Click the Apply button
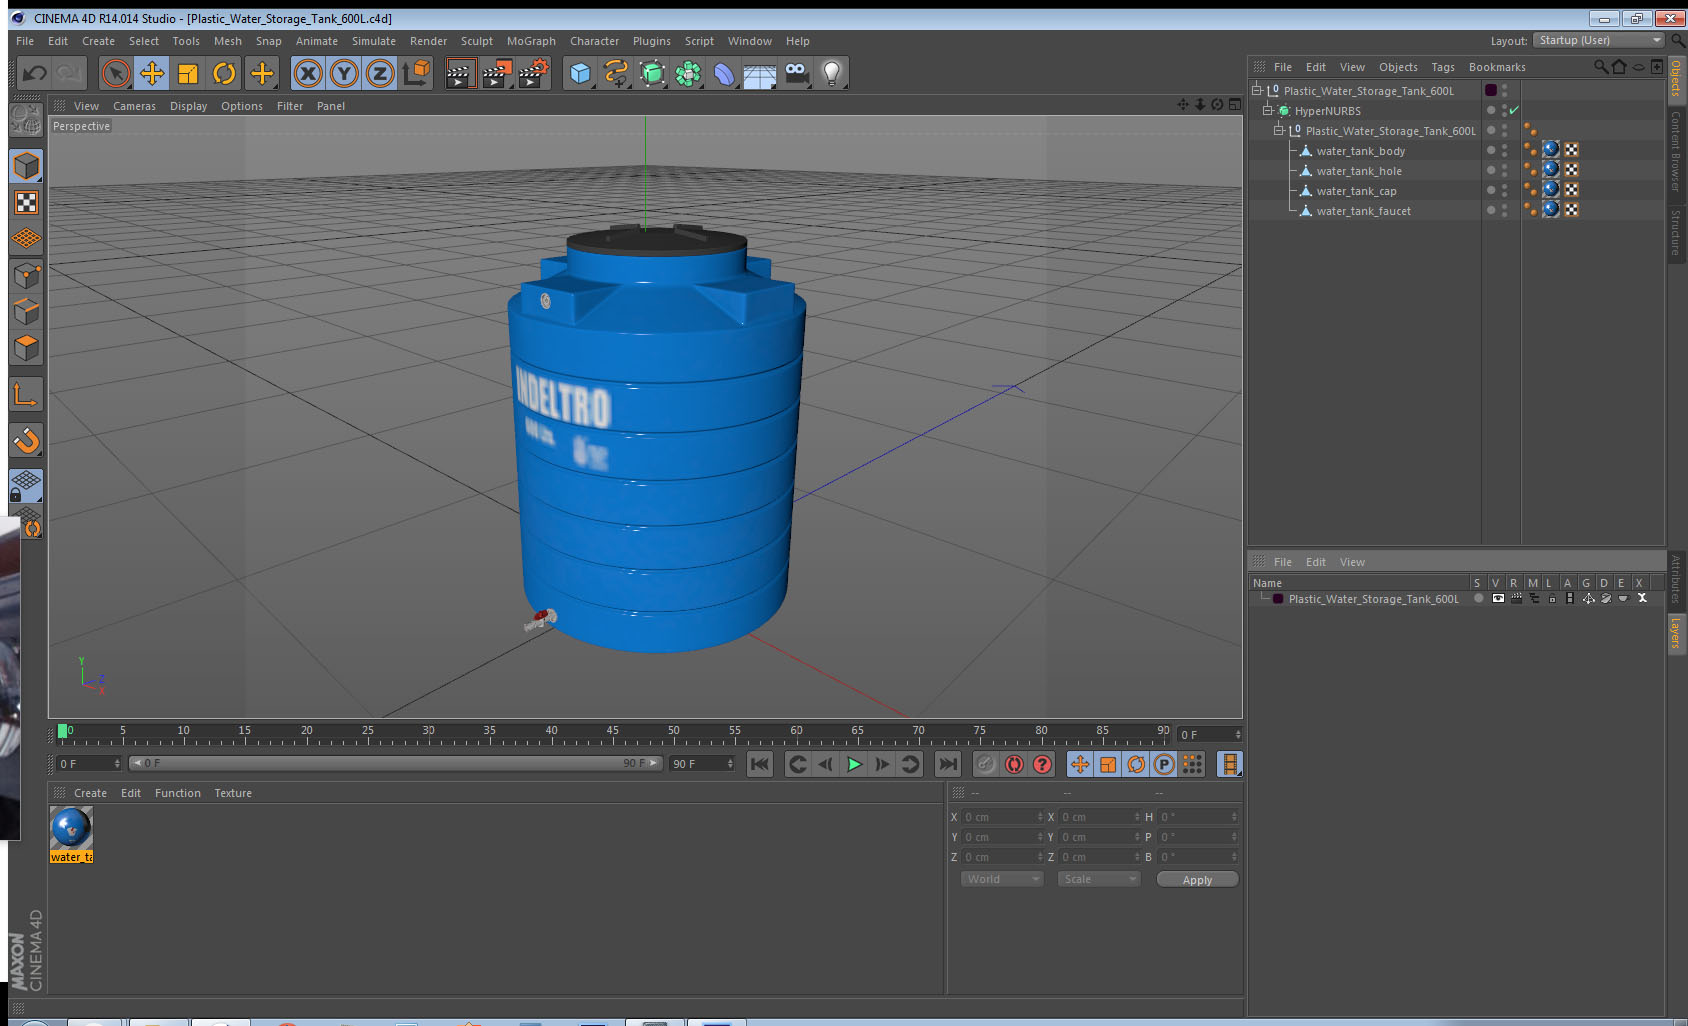 pyautogui.click(x=1197, y=879)
